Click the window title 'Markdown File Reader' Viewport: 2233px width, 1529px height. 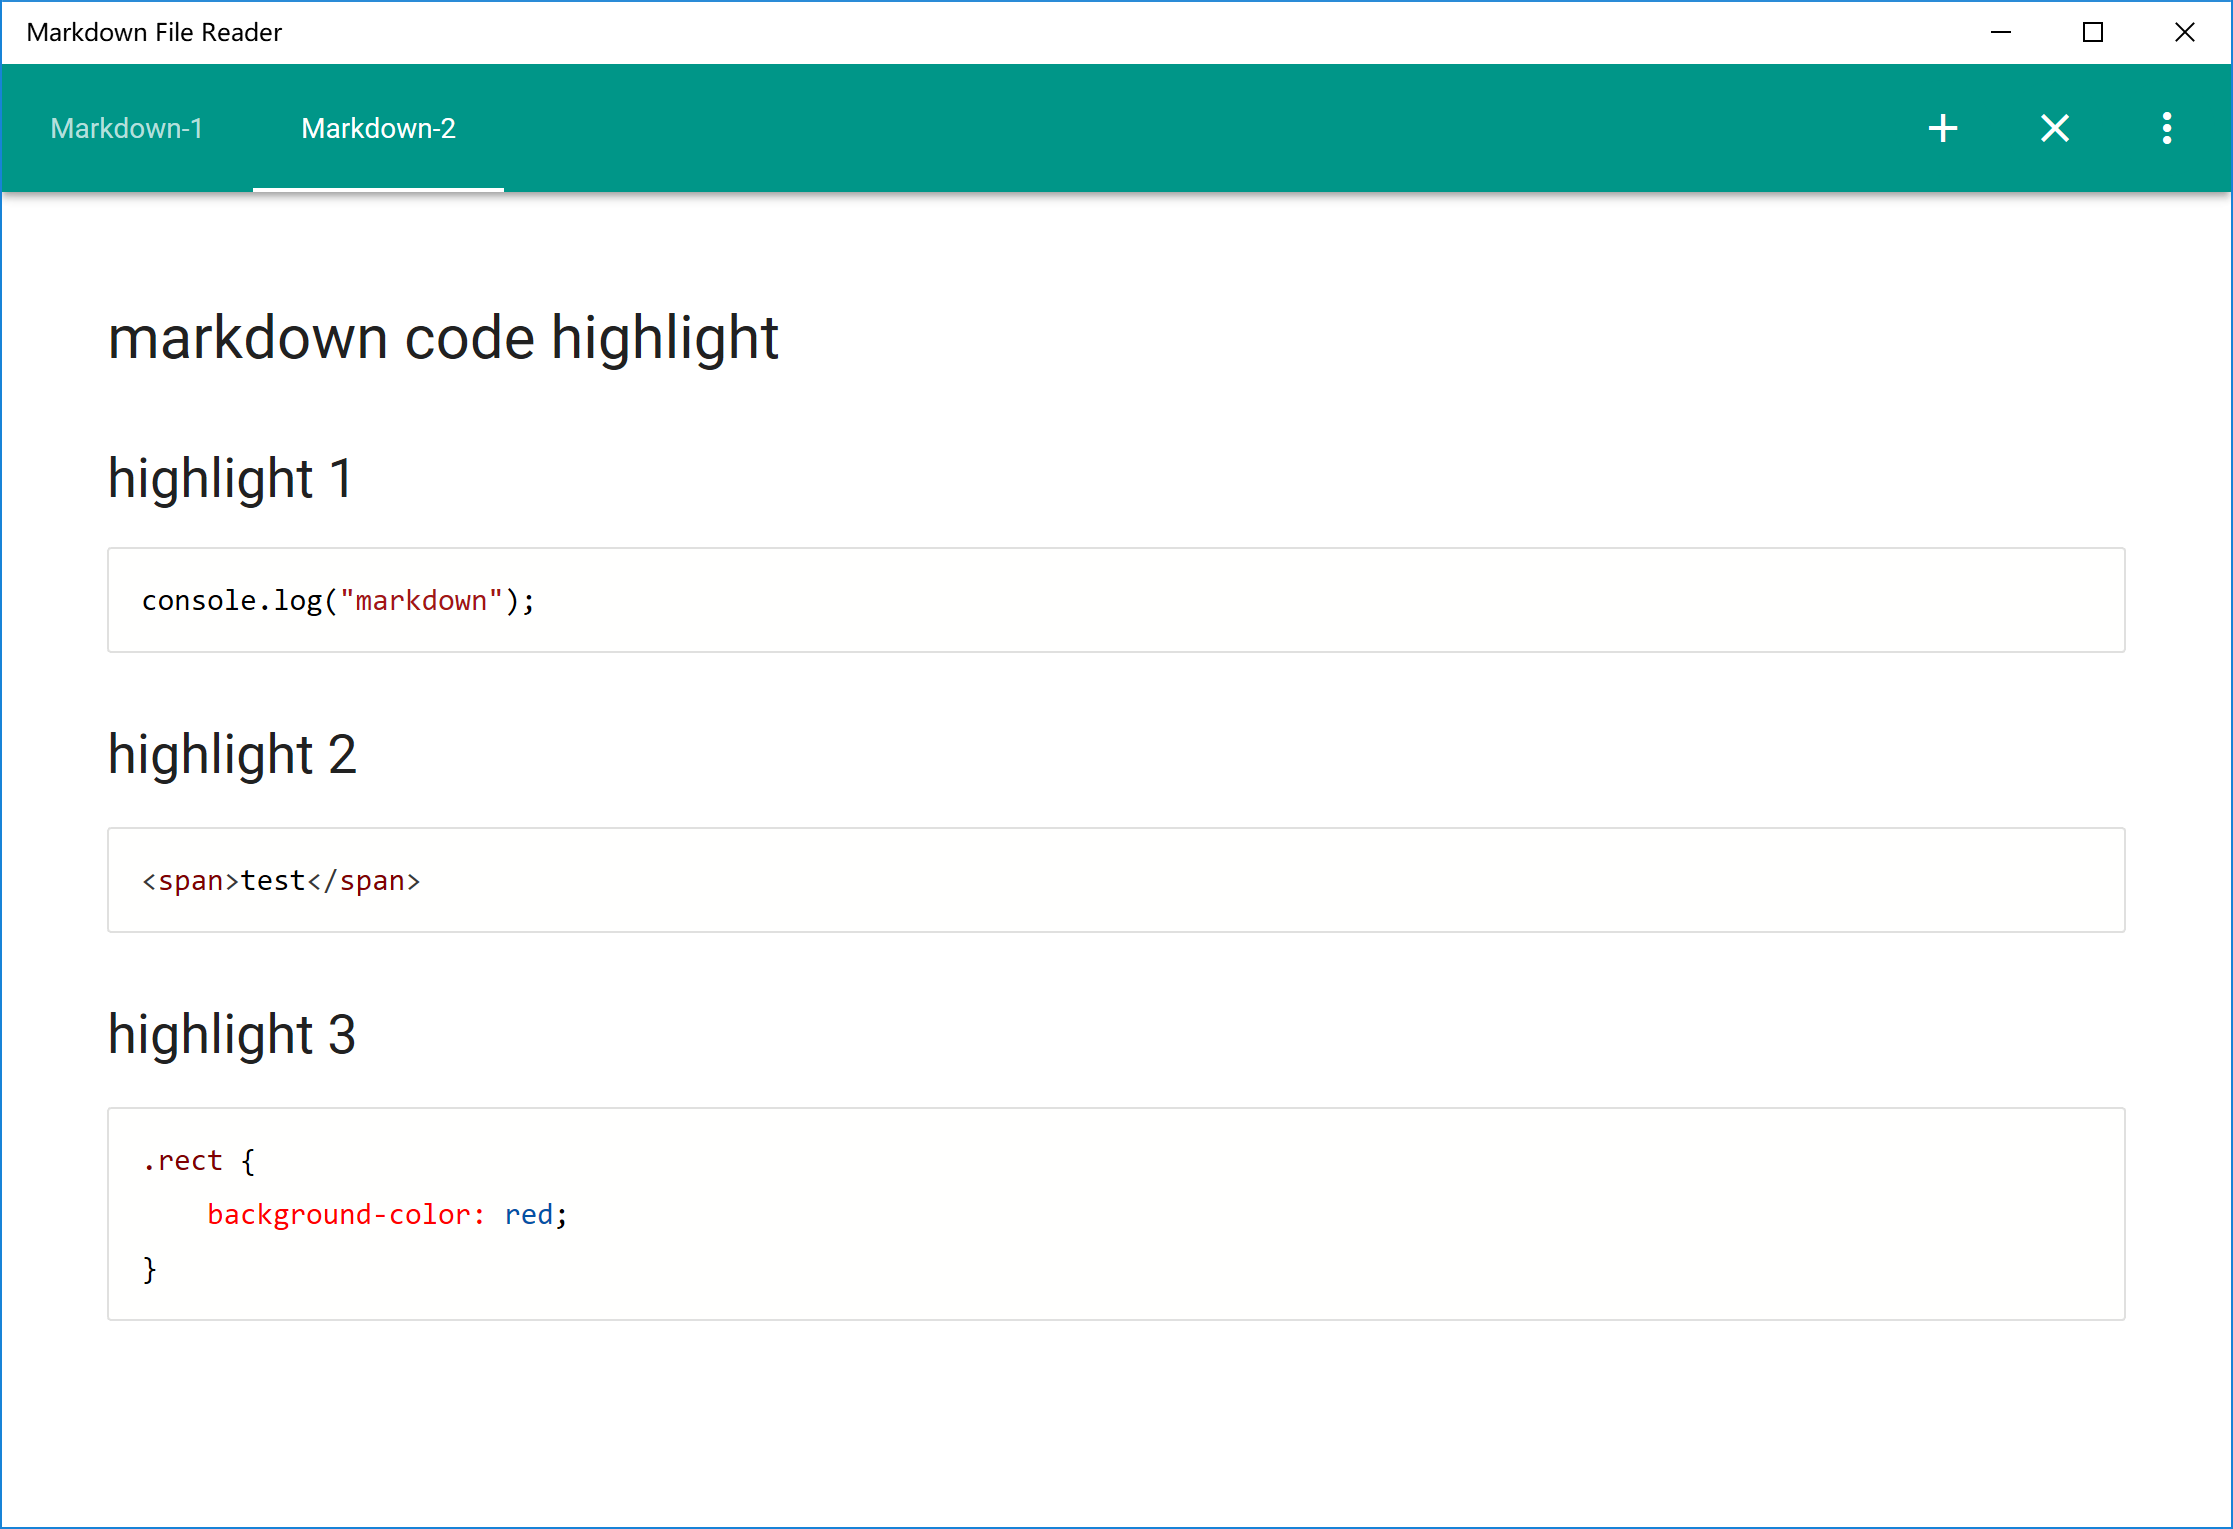pos(154,32)
